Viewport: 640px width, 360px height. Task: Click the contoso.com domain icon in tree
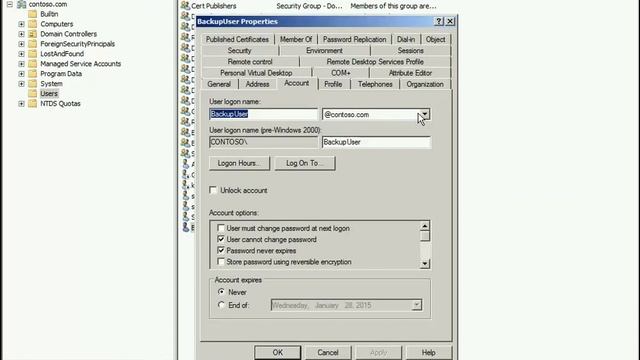click(x=22, y=4)
